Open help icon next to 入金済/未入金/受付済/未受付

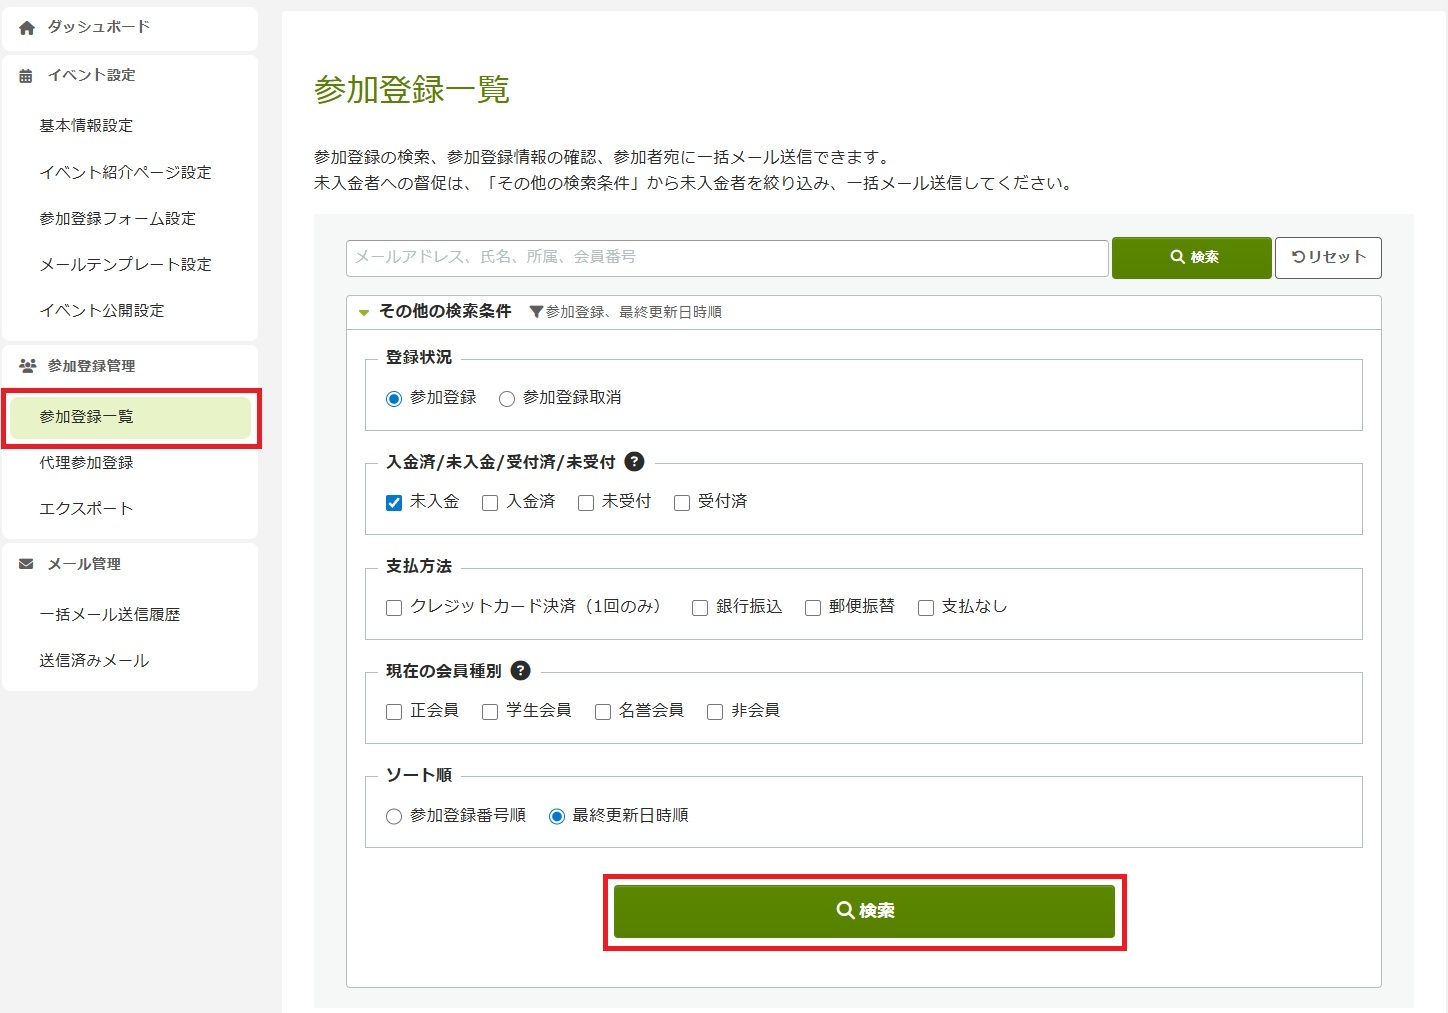tap(634, 462)
